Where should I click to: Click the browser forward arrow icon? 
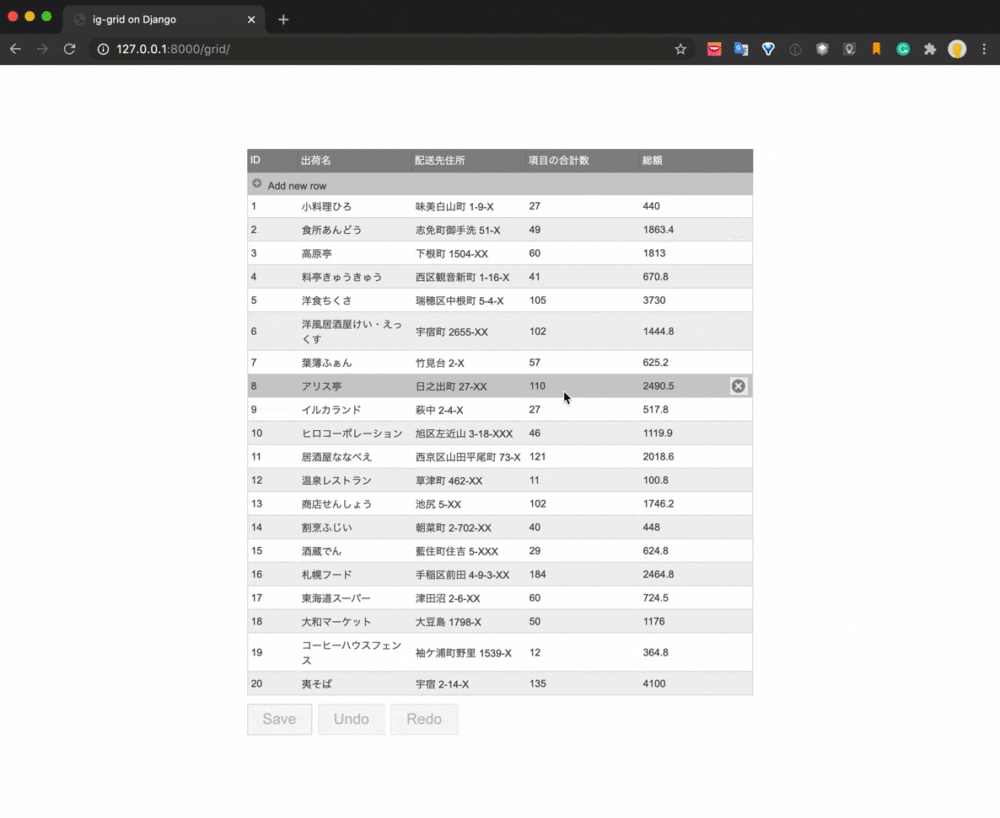42,48
